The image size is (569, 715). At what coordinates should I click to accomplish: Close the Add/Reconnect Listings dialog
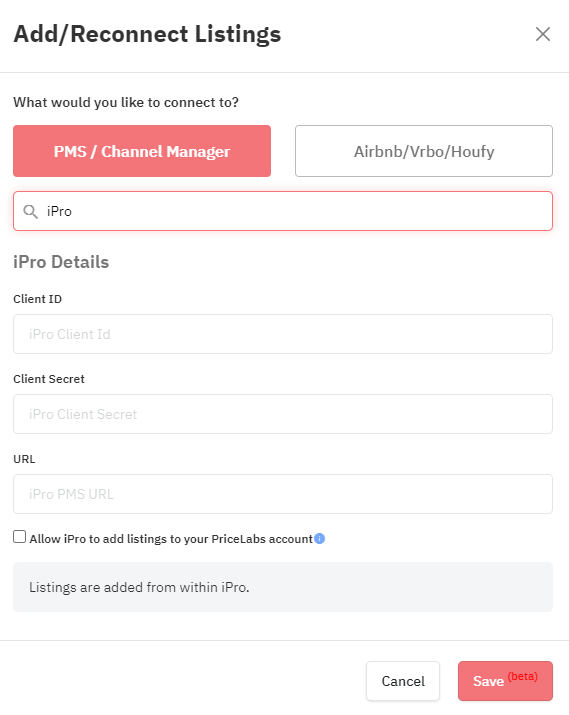point(543,34)
